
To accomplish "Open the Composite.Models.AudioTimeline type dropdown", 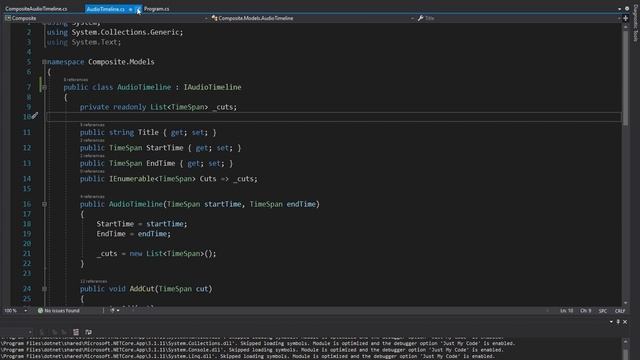I will 312,18.
